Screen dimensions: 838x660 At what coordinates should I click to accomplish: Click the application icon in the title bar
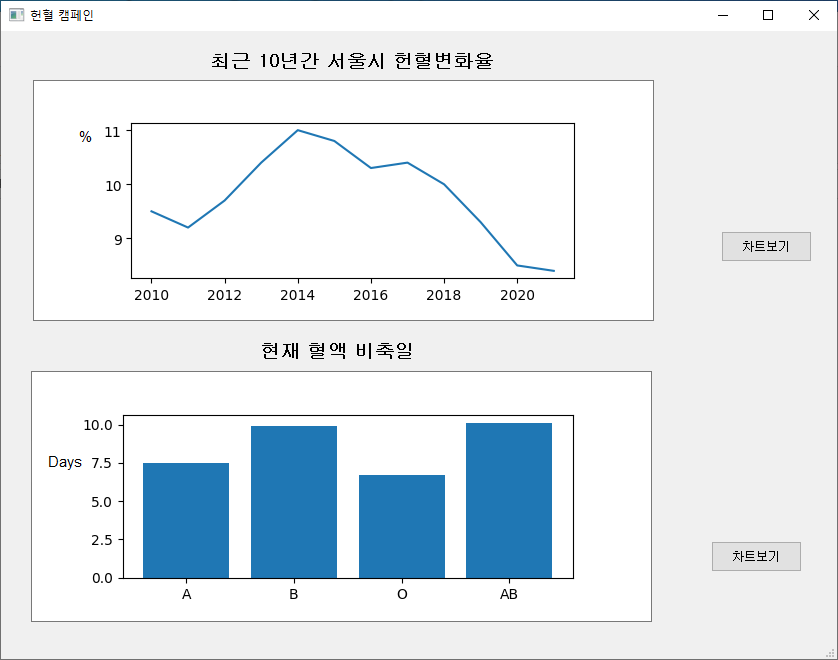pos(14,15)
